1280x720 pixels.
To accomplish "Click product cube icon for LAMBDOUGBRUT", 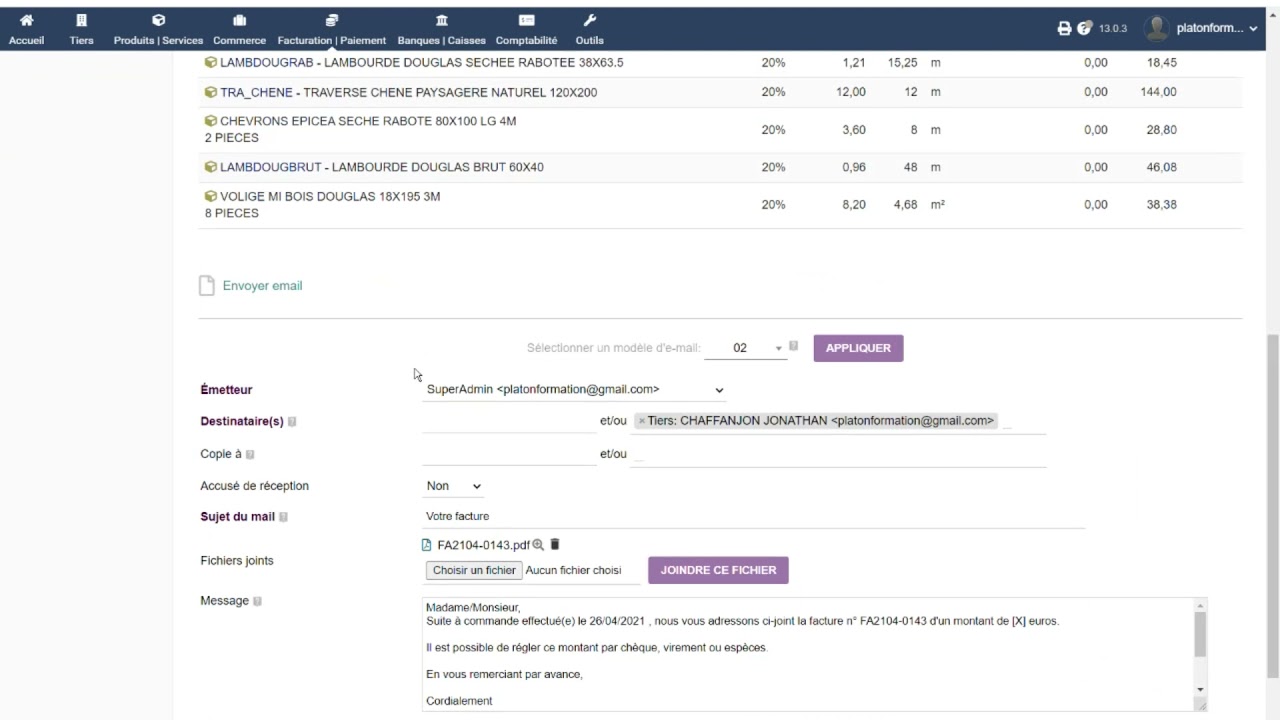I will 210,167.
